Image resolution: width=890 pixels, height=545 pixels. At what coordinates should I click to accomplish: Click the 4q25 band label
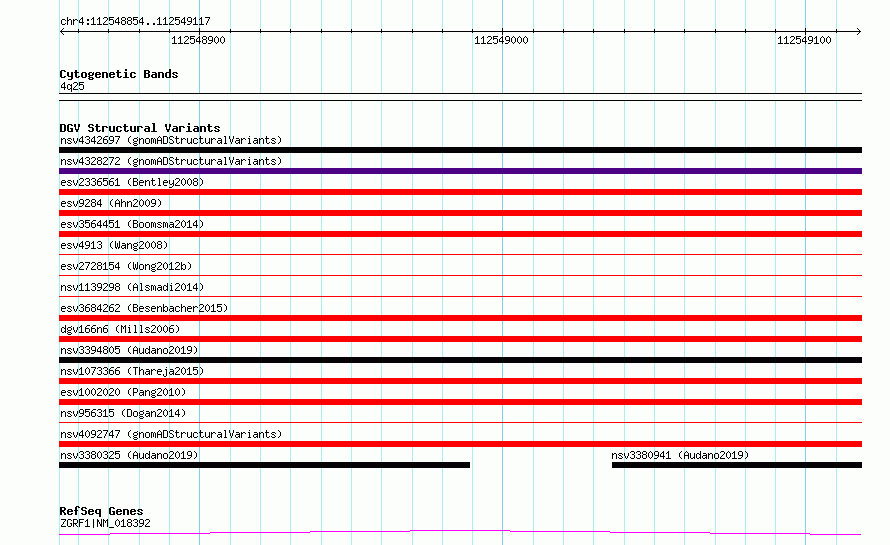[x=72, y=86]
